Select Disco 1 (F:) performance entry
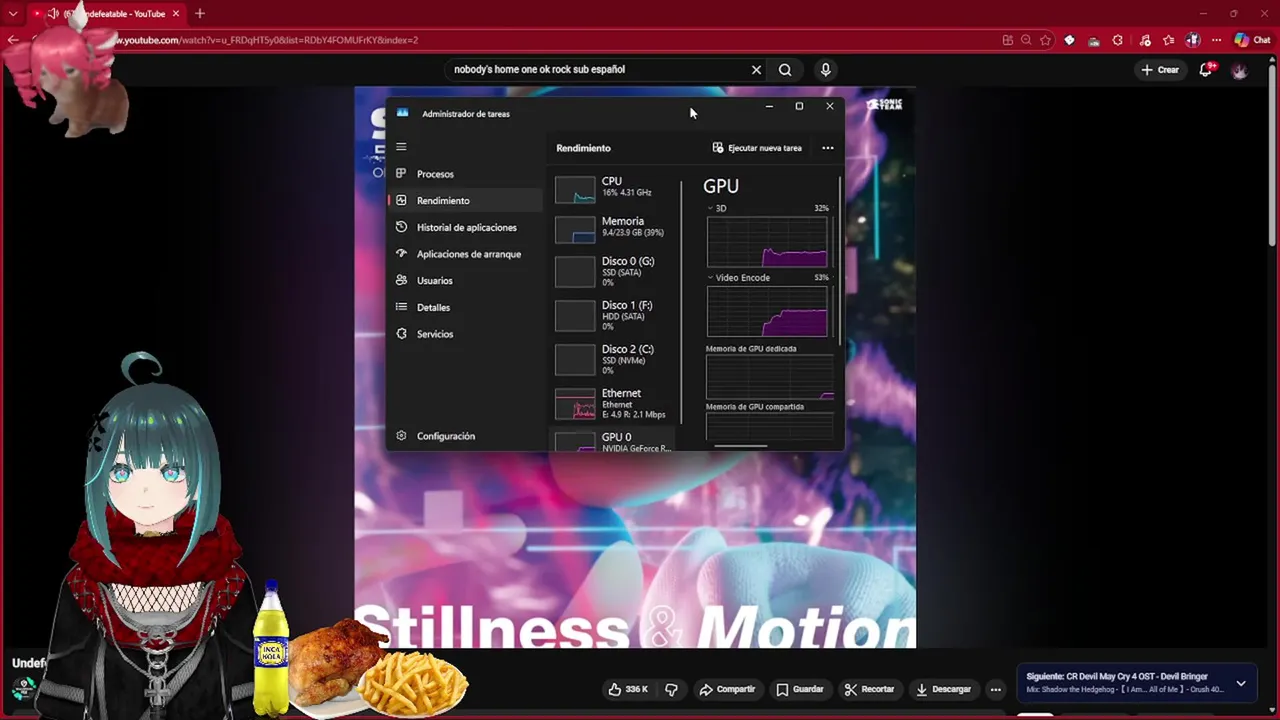 (614, 316)
